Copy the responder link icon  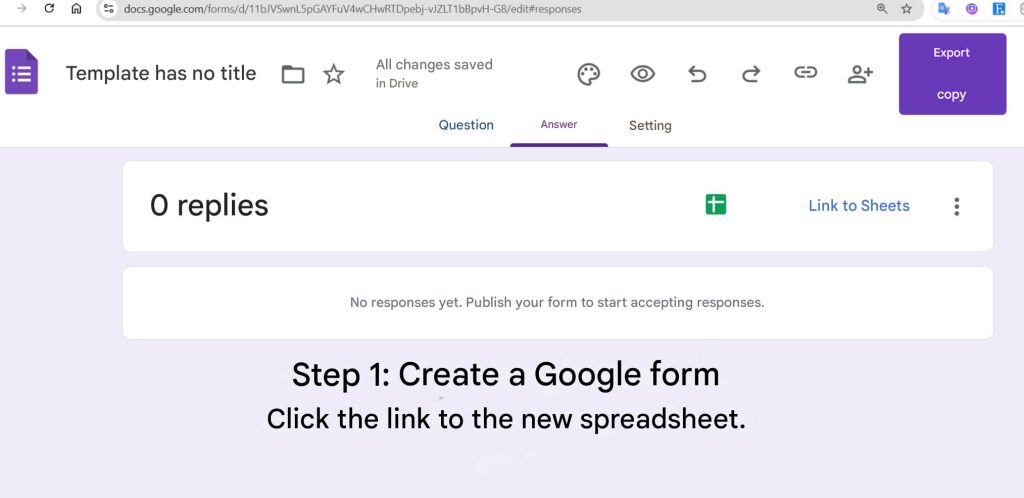coord(805,73)
